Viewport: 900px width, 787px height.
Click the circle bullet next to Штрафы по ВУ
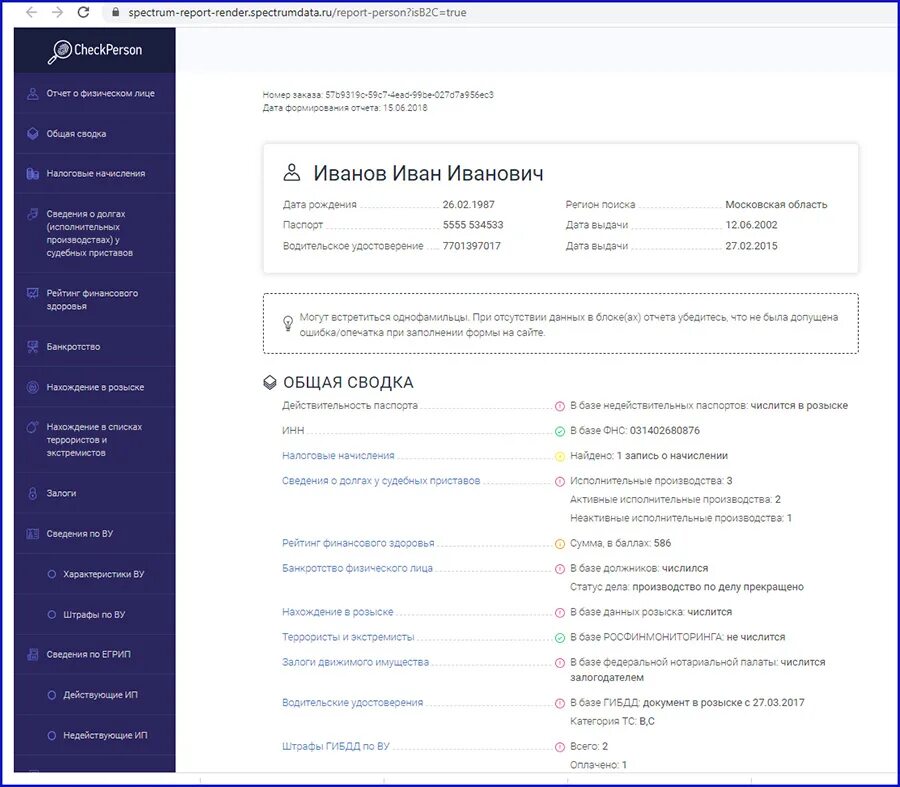coord(52,615)
